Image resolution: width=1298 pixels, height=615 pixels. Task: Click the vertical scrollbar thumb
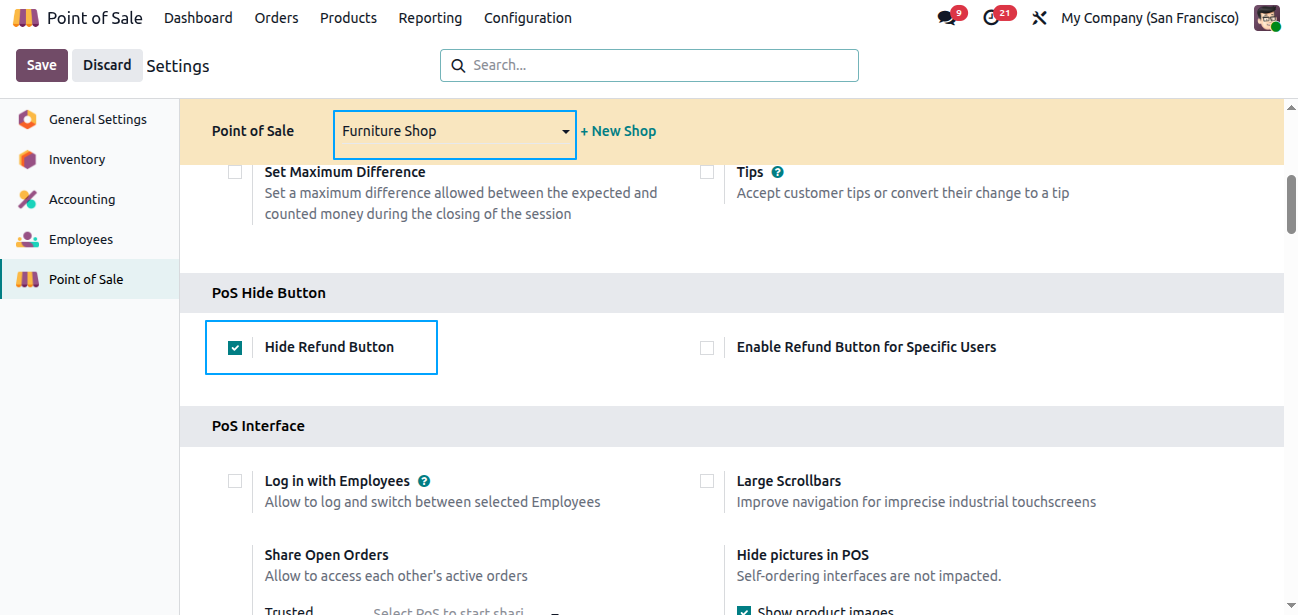1291,205
